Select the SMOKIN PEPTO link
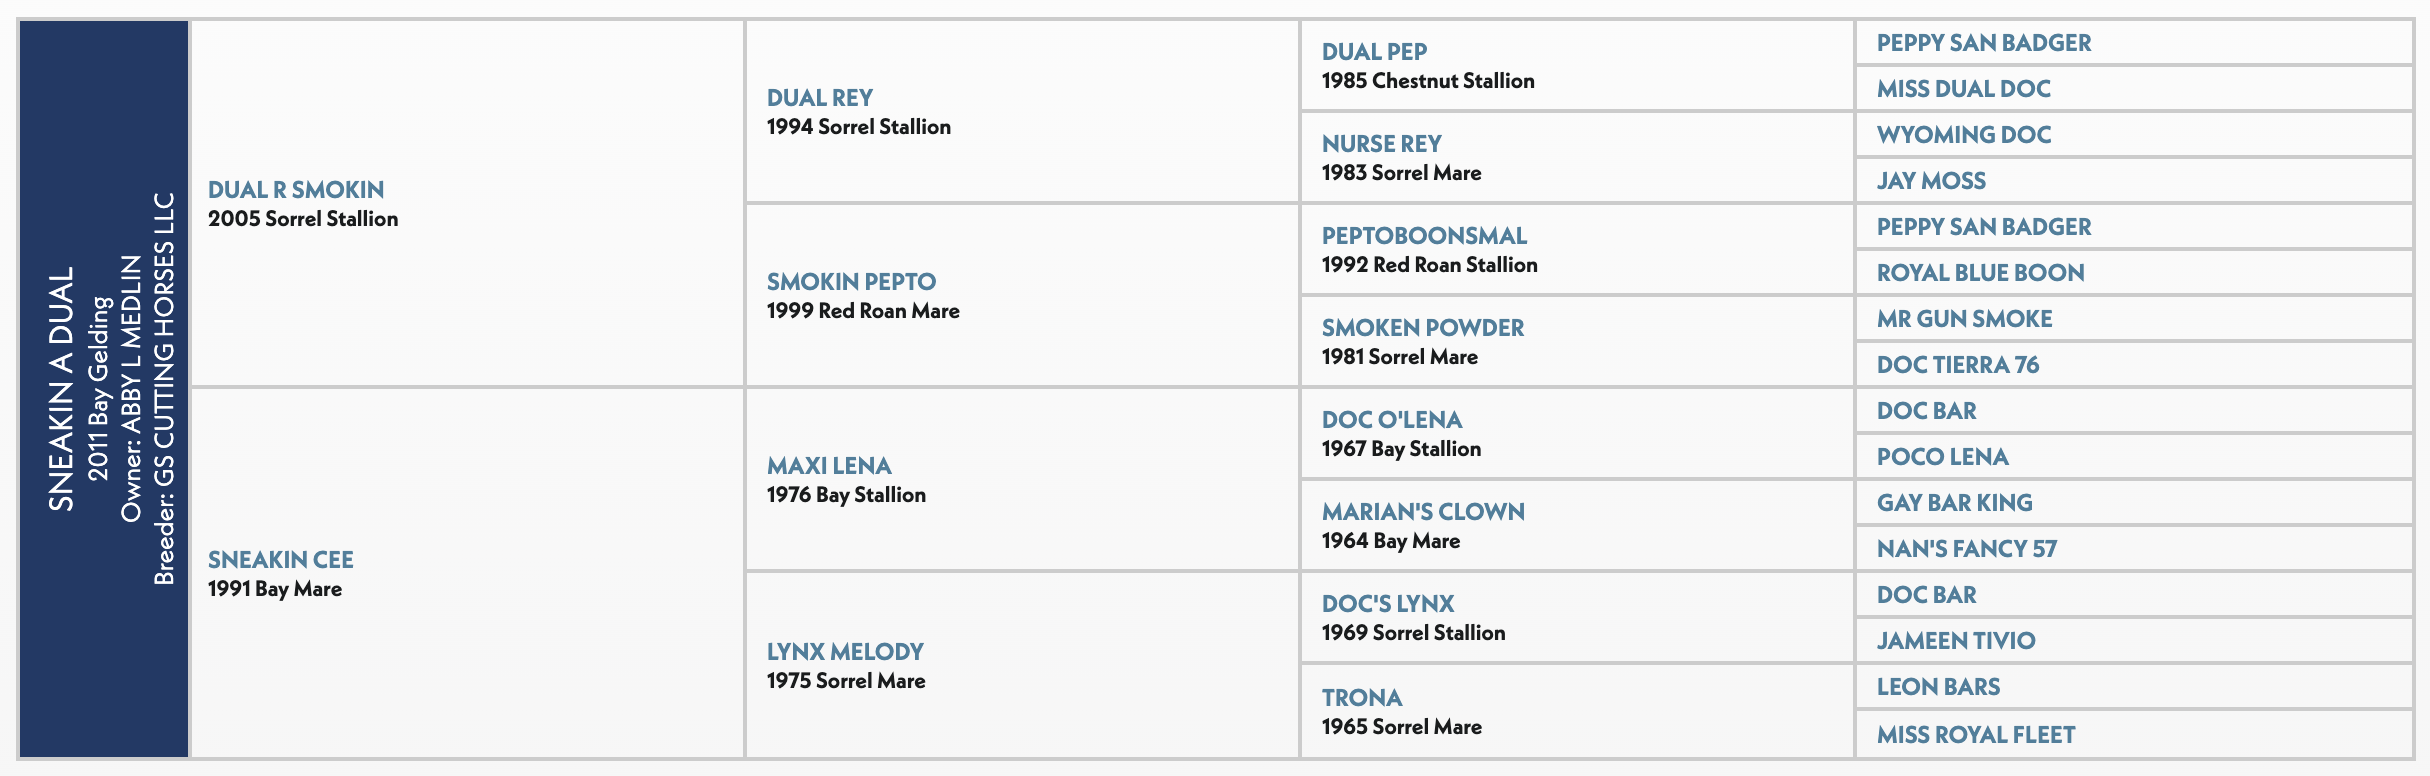 851,282
